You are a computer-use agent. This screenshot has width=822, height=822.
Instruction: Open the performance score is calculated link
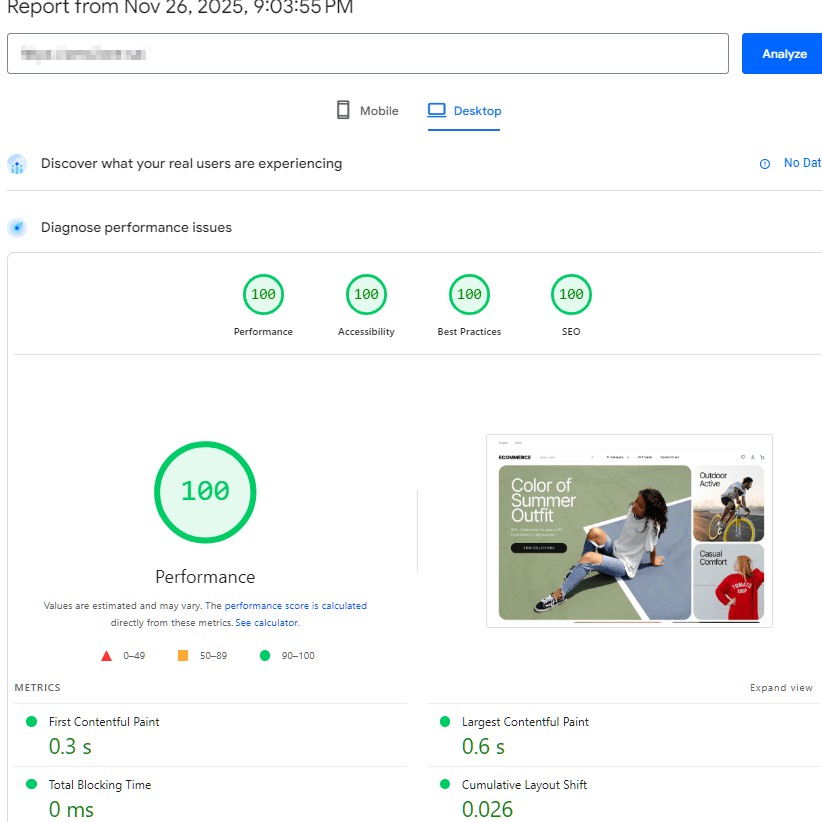tap(295, 606)
